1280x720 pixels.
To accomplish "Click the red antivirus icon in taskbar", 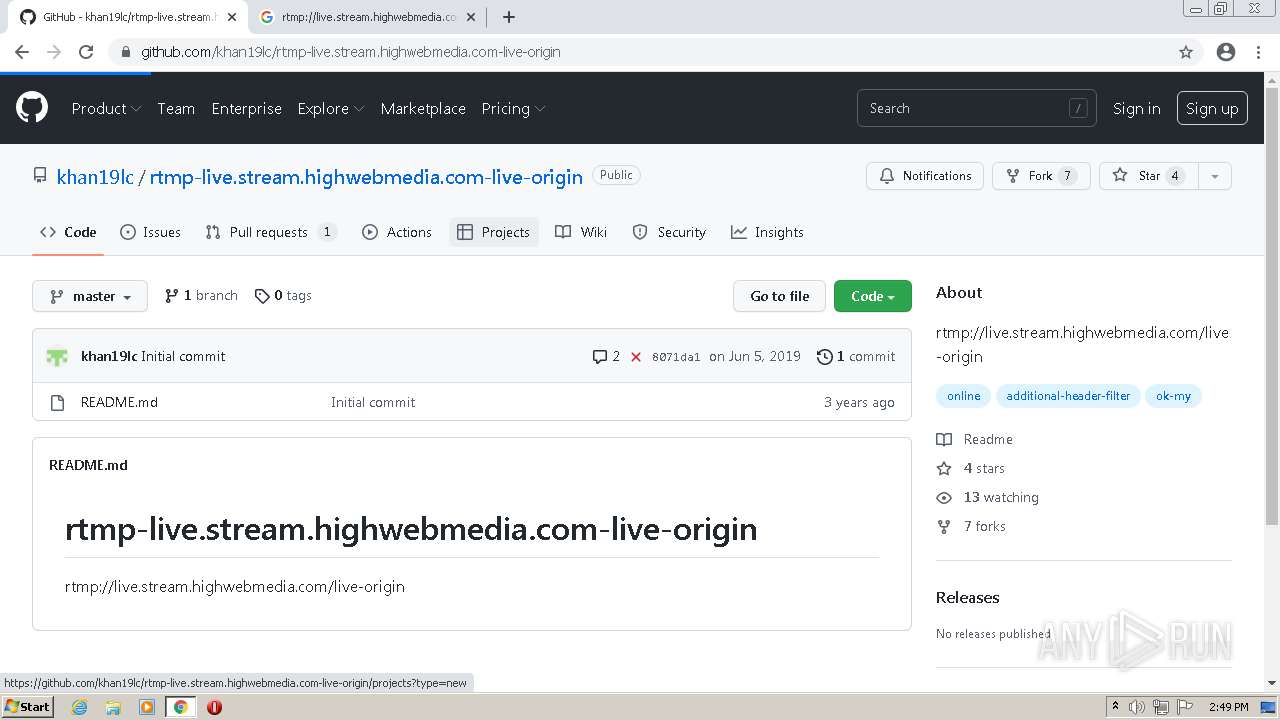I will (214, 707).
